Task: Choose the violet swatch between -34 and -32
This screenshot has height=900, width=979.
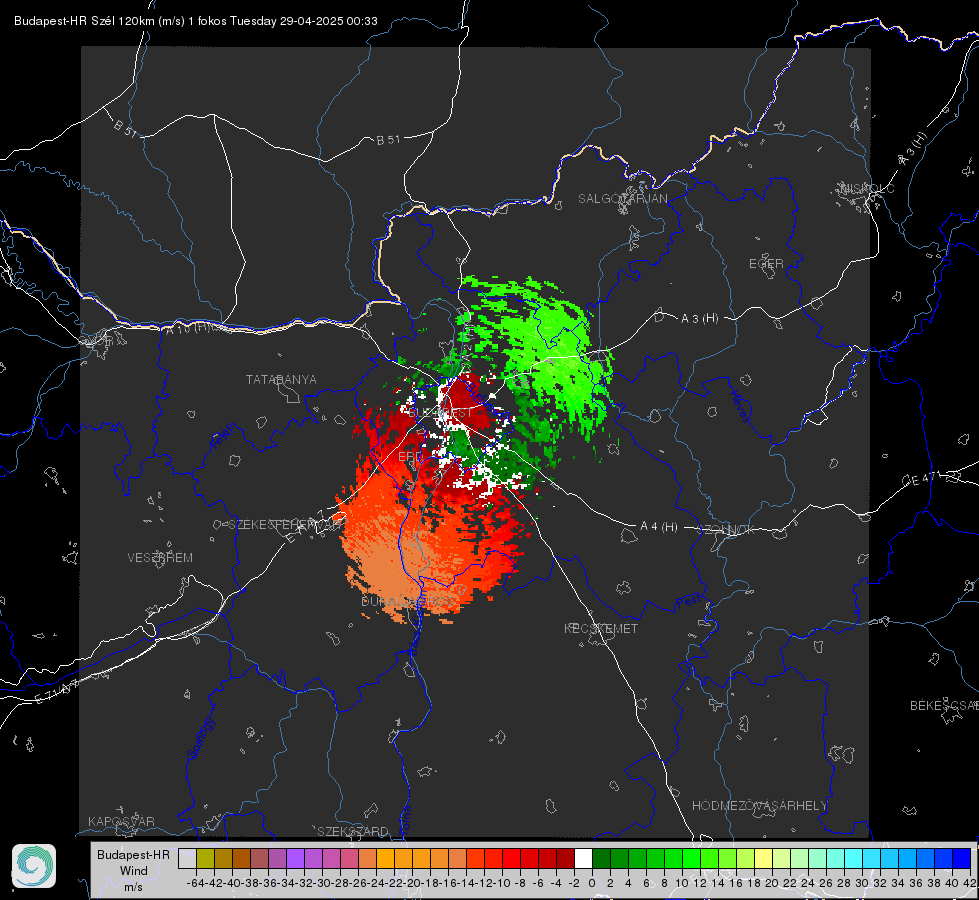Action: [x=295, y=858]
